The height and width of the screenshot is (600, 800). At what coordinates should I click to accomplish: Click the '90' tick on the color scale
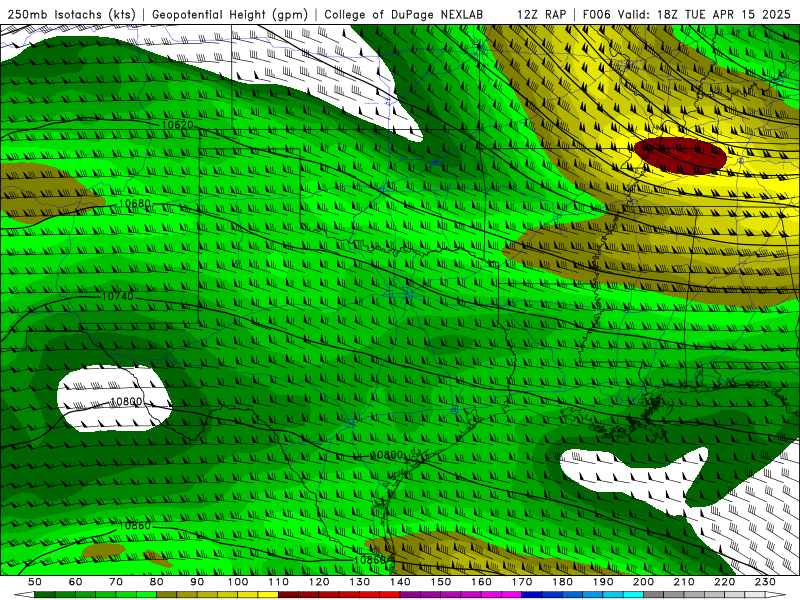(x=197, y=582)
